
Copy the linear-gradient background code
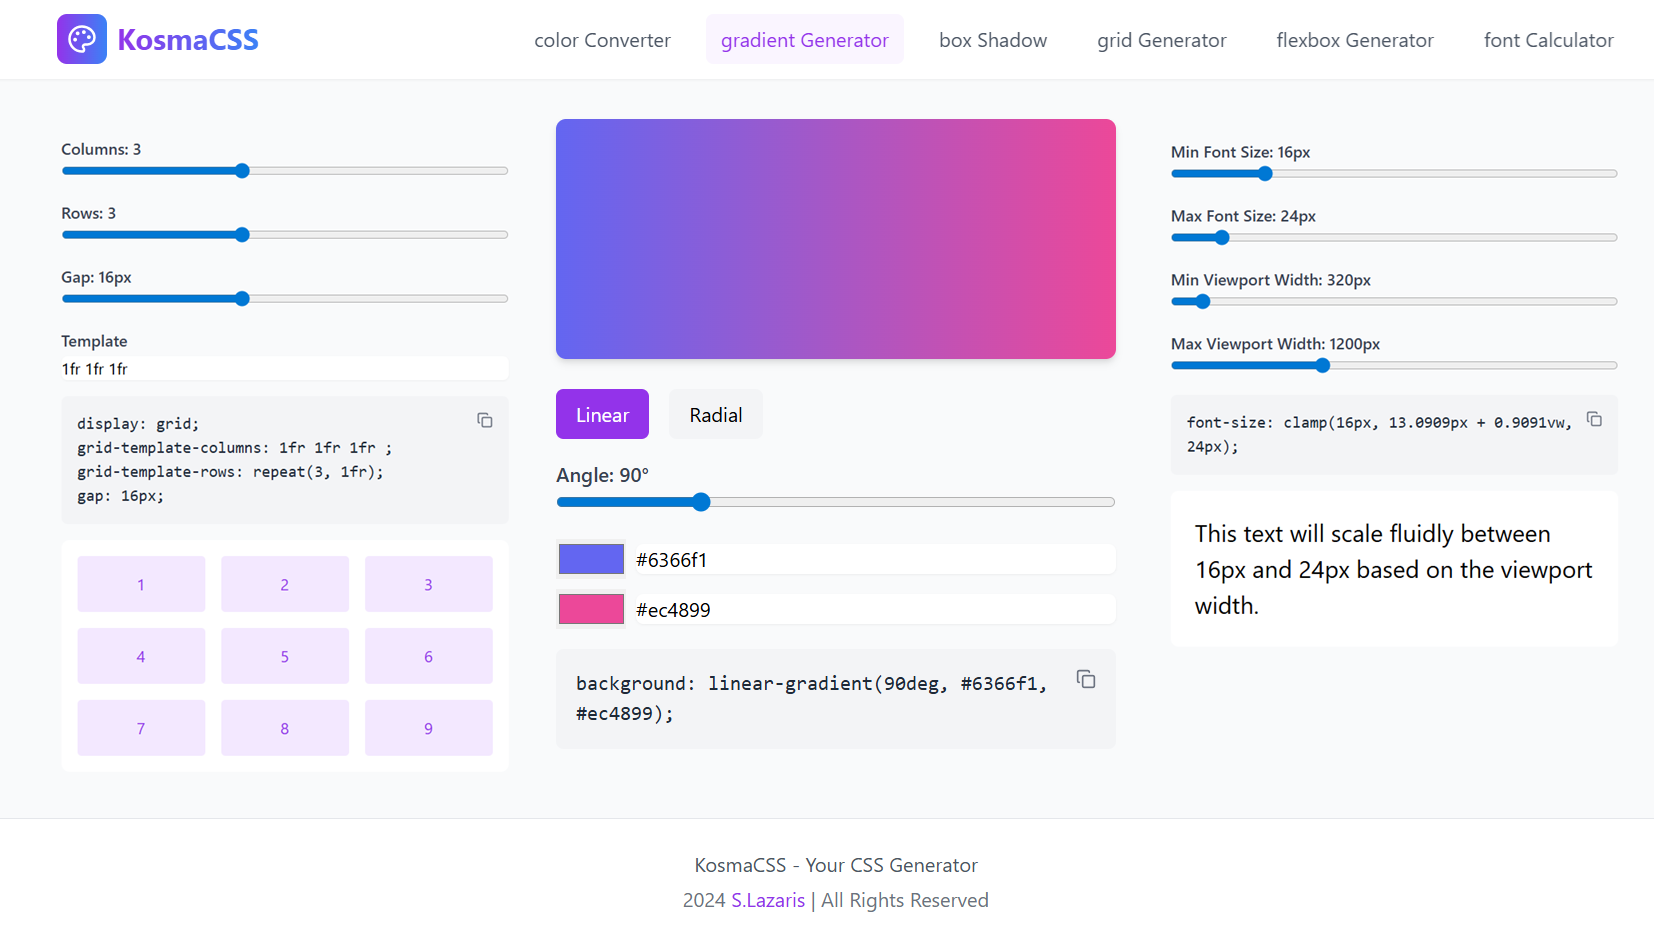(x=1086, y=680)
